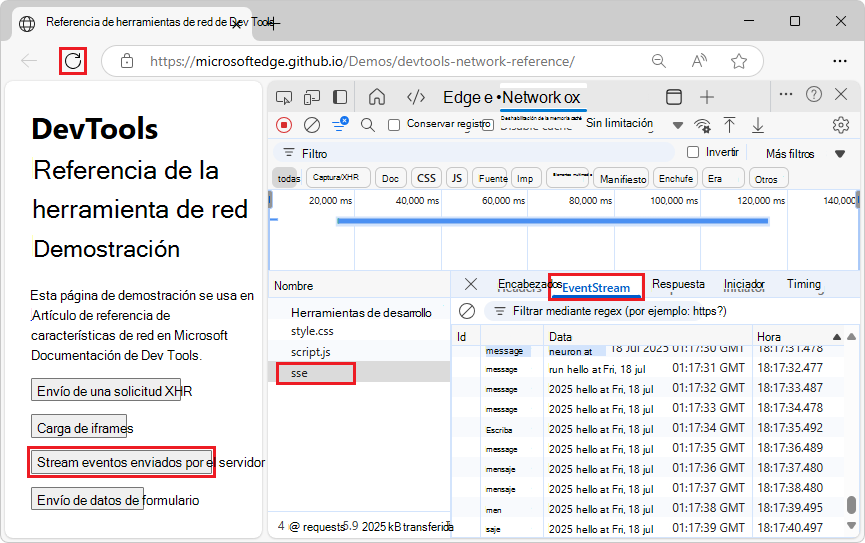Open the Application tool icon in DevTools
Viewport: 865px width, 543px height.
[674, 97]
